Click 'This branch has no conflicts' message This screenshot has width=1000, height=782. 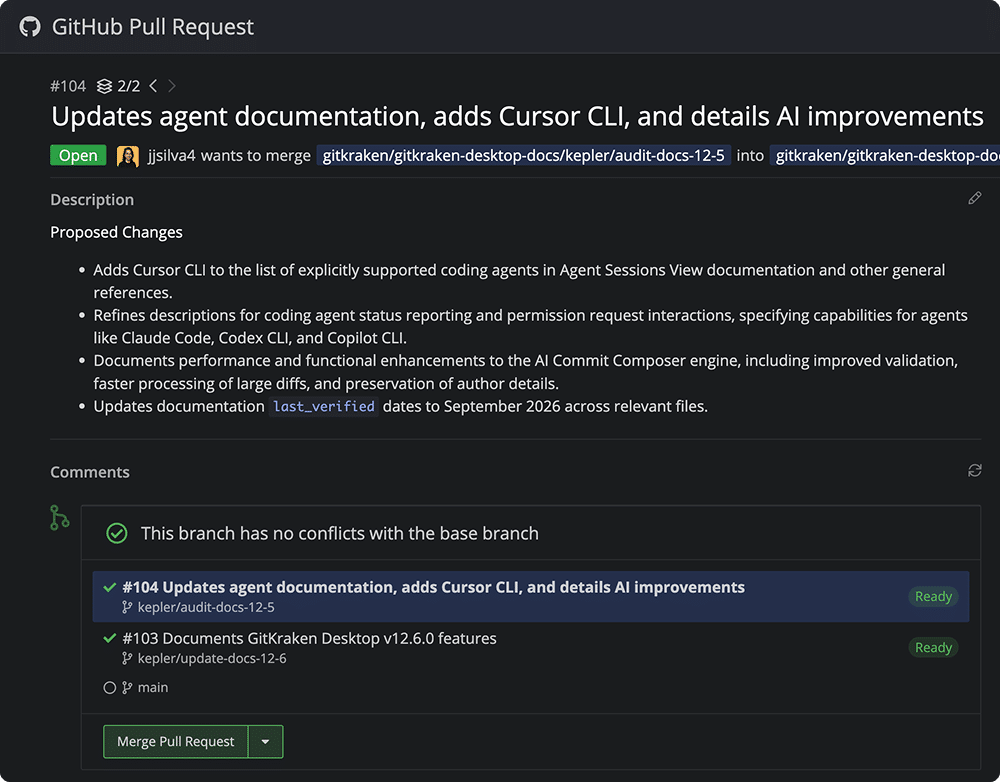(339, 533)
